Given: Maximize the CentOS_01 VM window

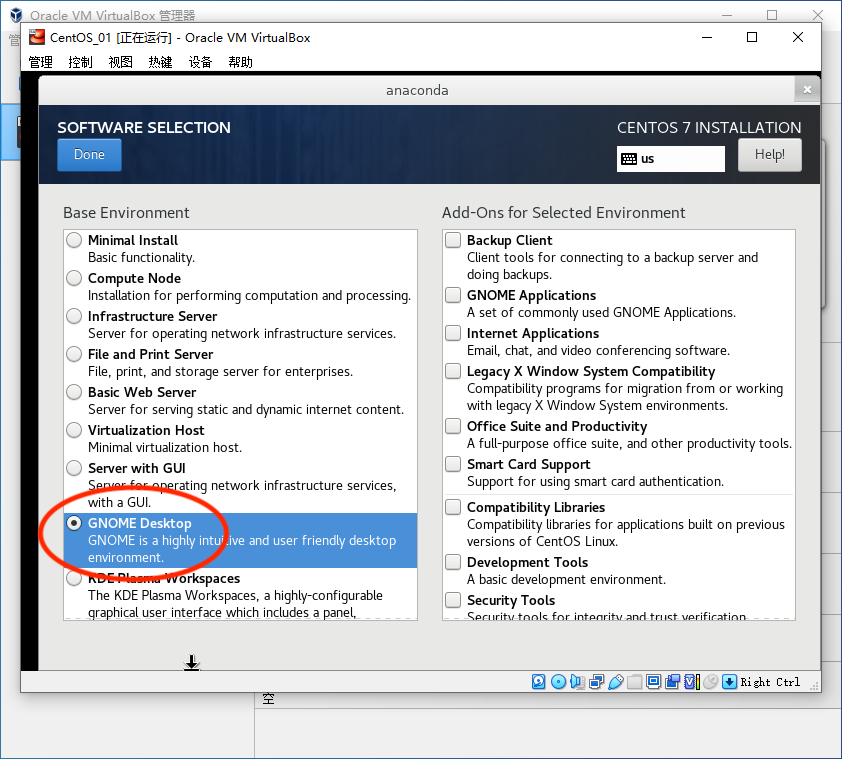Looking at the screenshot, I should (752, 37).
